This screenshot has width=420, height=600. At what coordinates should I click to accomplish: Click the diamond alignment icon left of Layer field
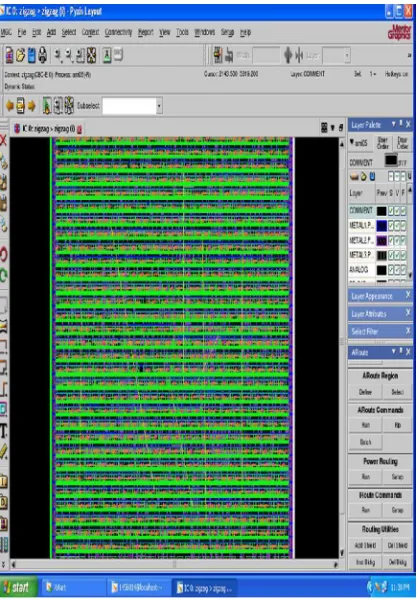(x=288, y=56)
